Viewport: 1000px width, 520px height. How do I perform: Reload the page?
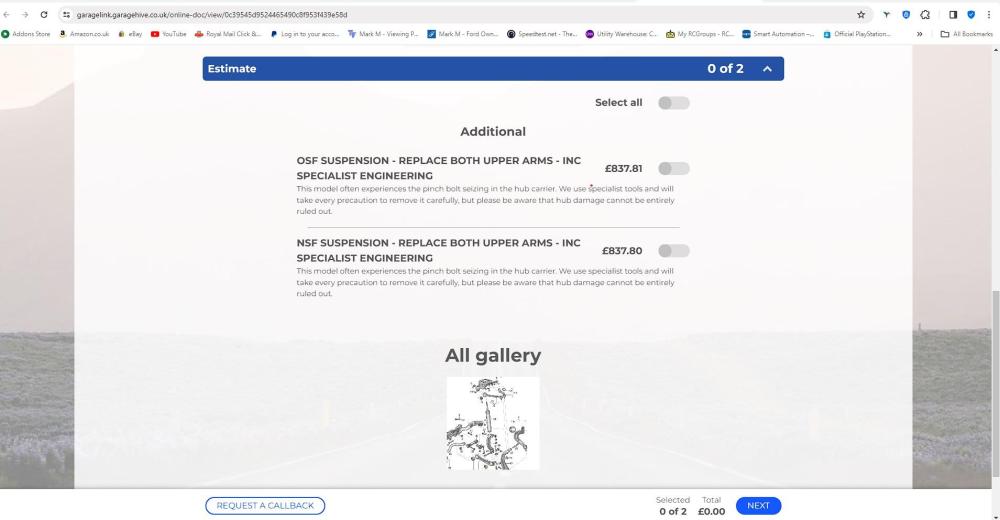tap(43, 14)
